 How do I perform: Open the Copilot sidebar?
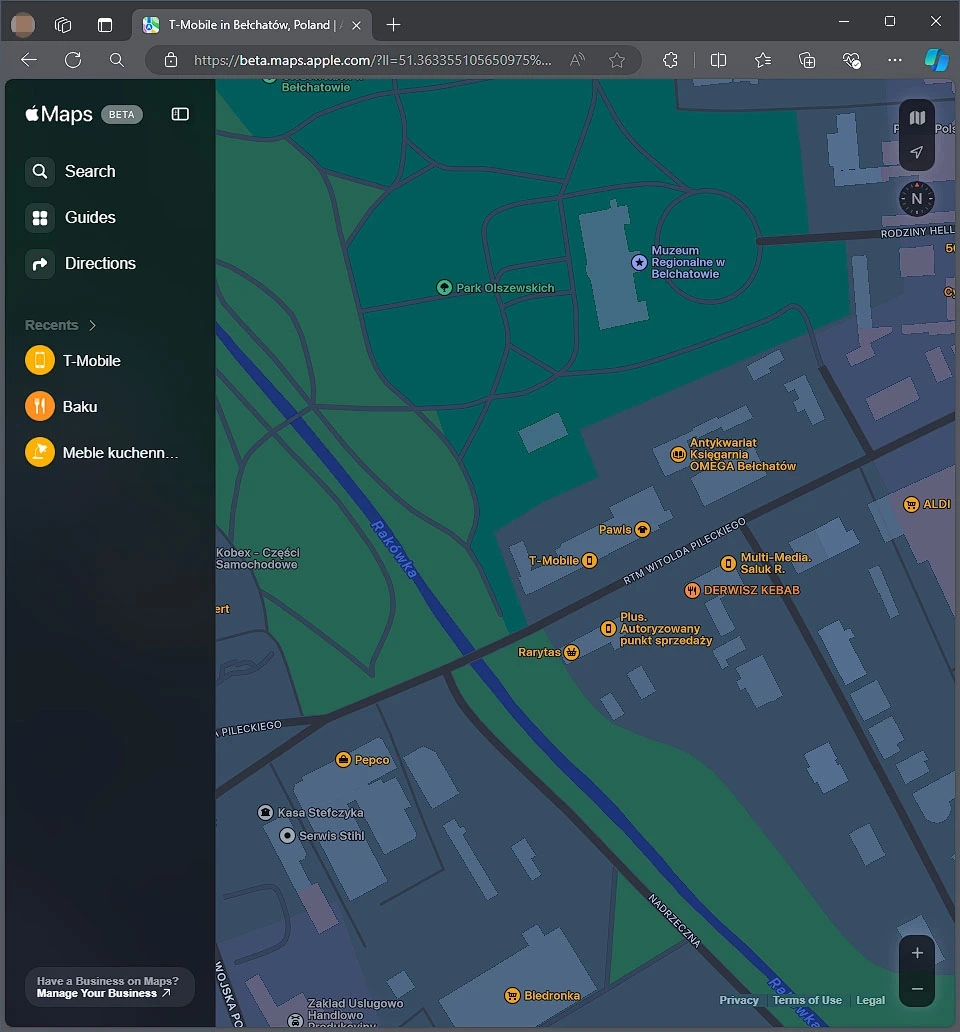coord(936,60)
